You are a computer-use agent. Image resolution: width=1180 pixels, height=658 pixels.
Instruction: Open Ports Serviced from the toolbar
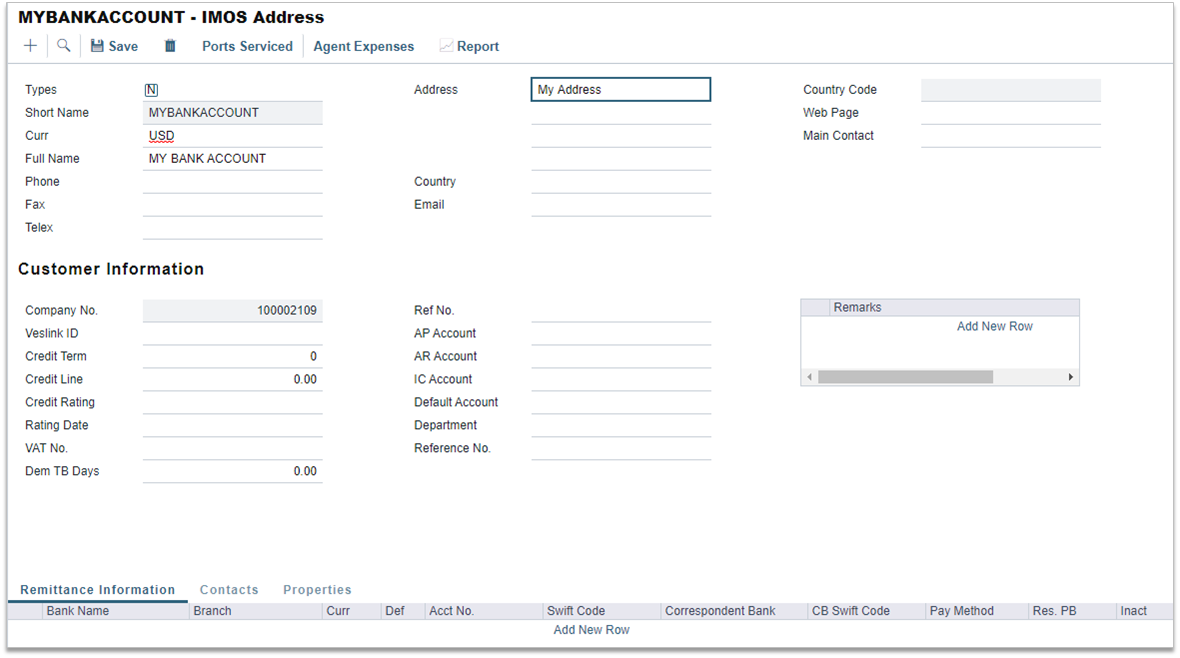247,46
